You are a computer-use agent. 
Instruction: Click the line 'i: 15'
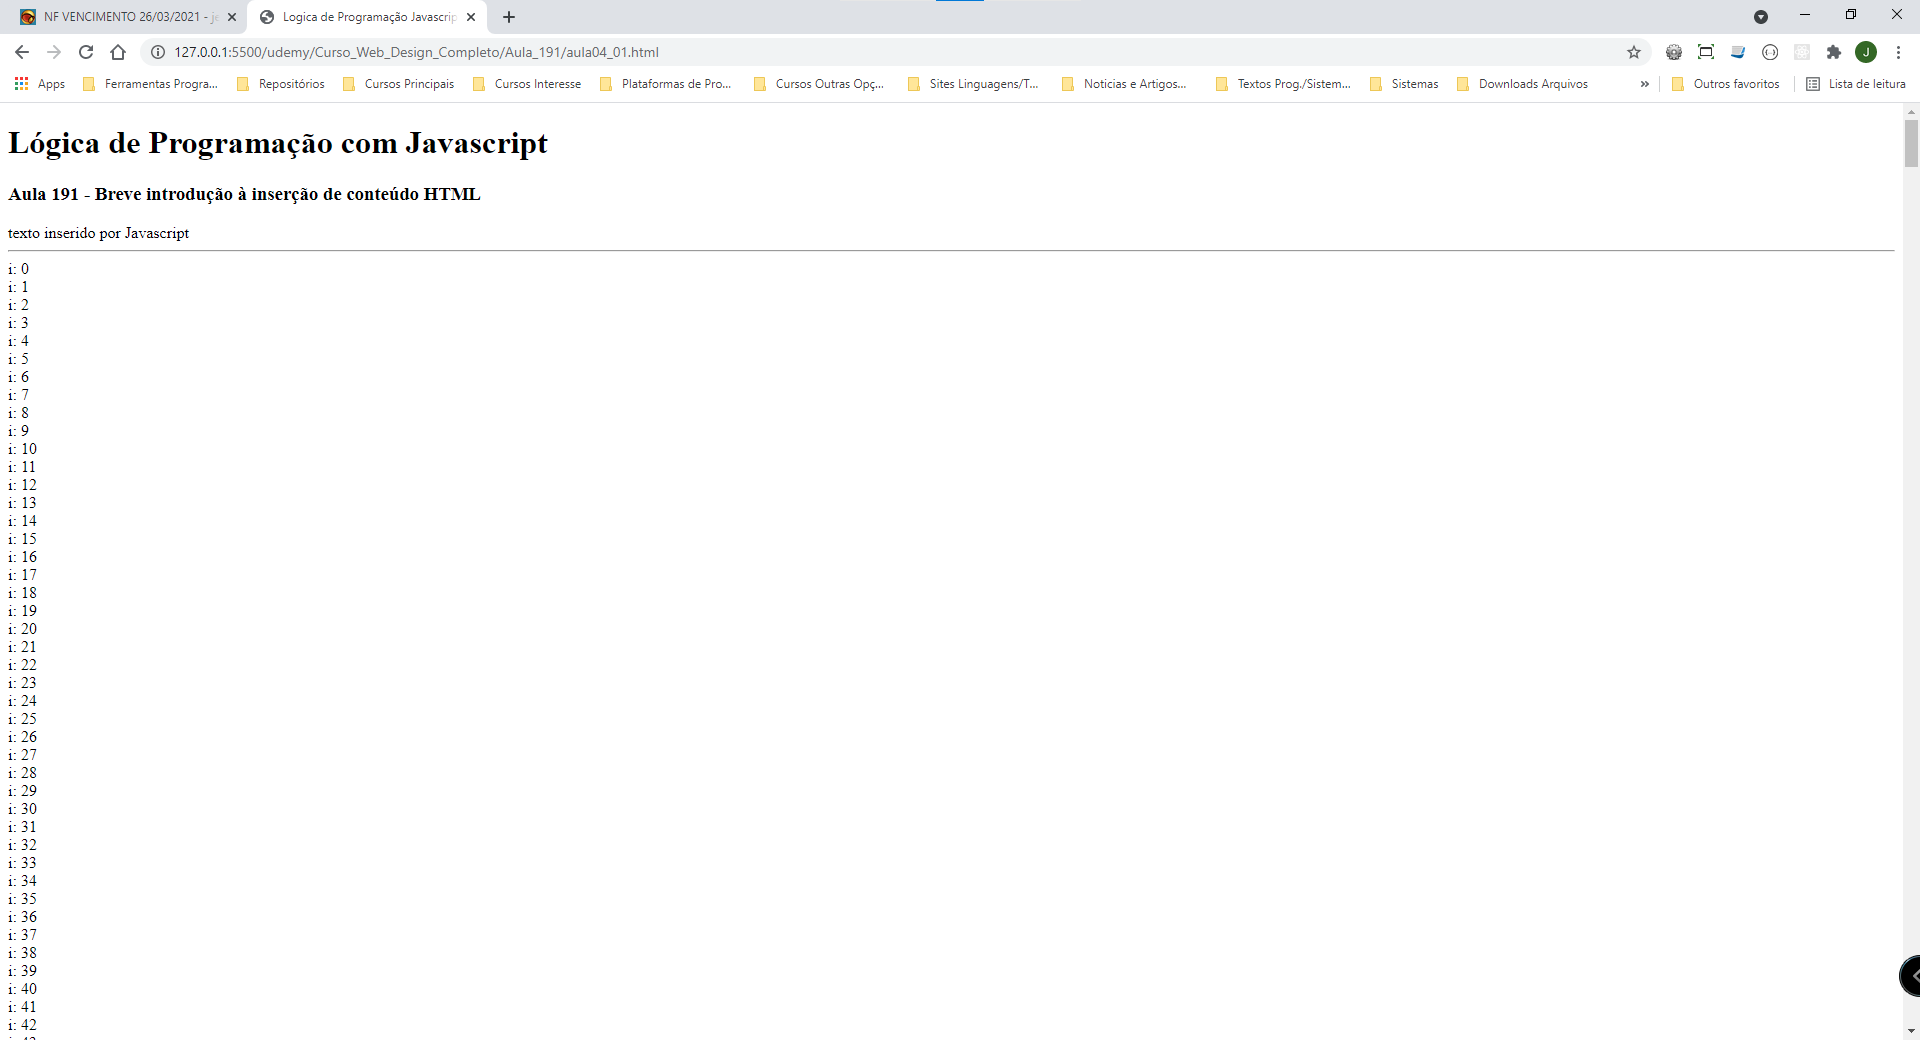[x=22, y=539]
